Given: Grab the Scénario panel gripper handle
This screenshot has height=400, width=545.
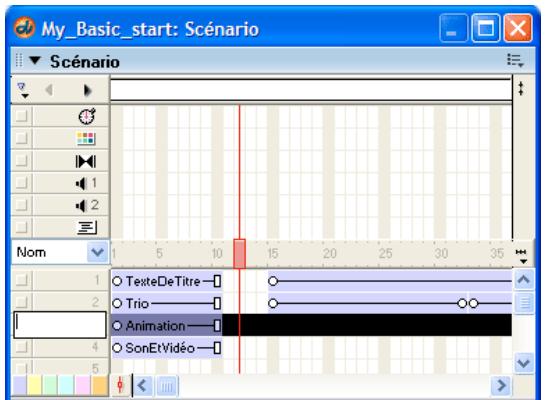Looking at the screenshot, I should [19, 60].
